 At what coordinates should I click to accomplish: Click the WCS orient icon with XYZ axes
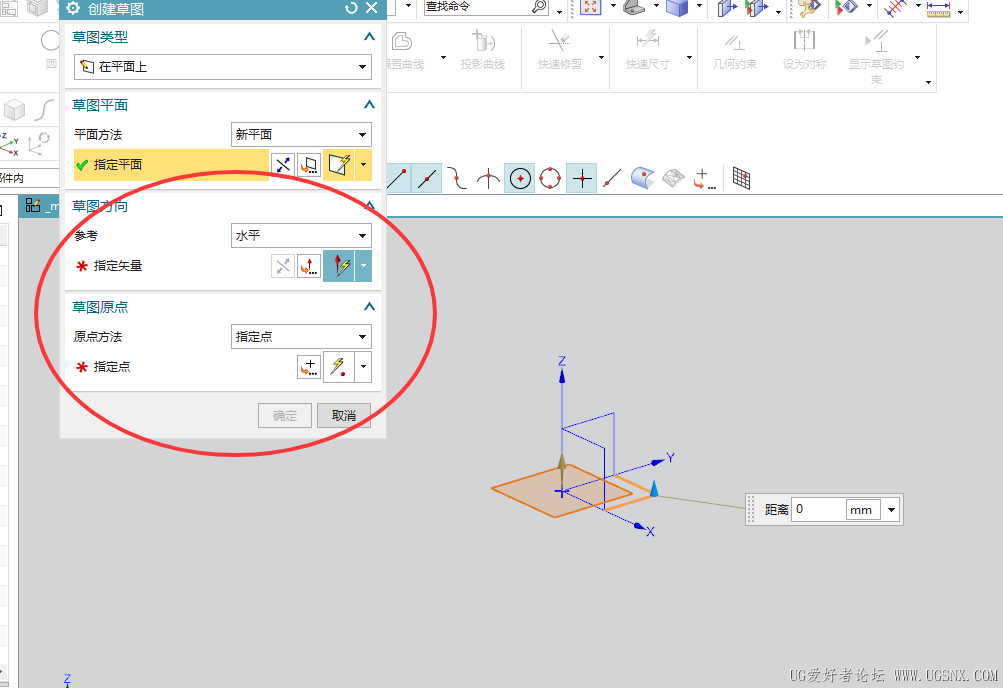click(x=10, y=145)
